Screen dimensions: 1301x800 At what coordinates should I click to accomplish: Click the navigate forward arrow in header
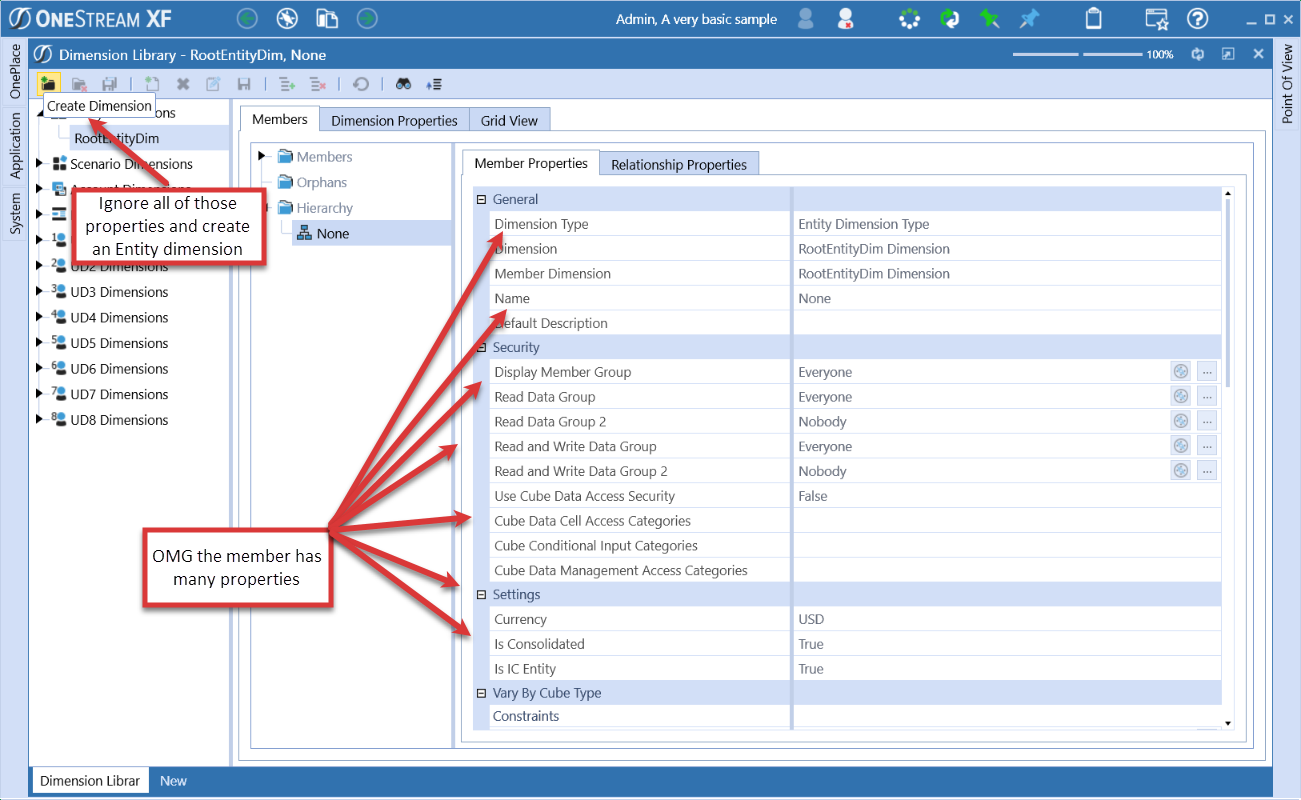coord(367,18)
